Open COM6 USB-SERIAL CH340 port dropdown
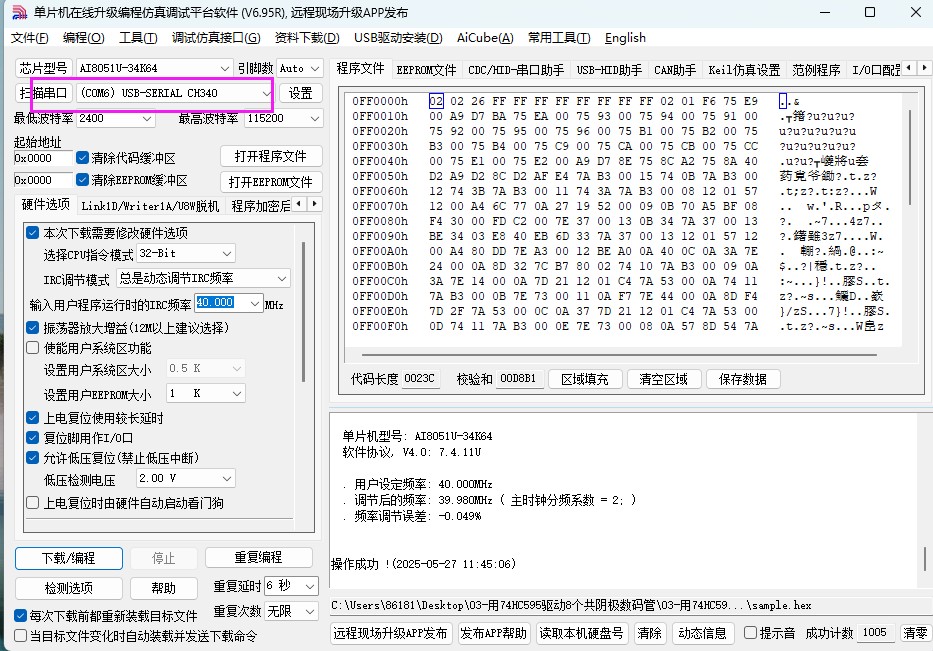Screen dimensions: 933x651 174,93
